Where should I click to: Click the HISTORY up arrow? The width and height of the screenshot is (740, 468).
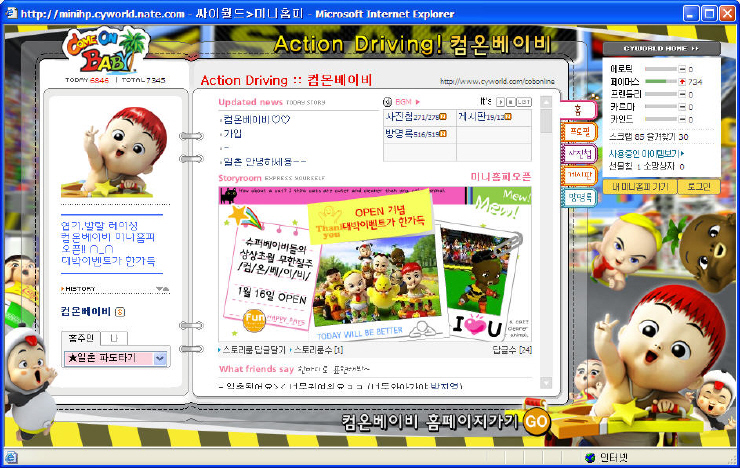coord(166,289)
